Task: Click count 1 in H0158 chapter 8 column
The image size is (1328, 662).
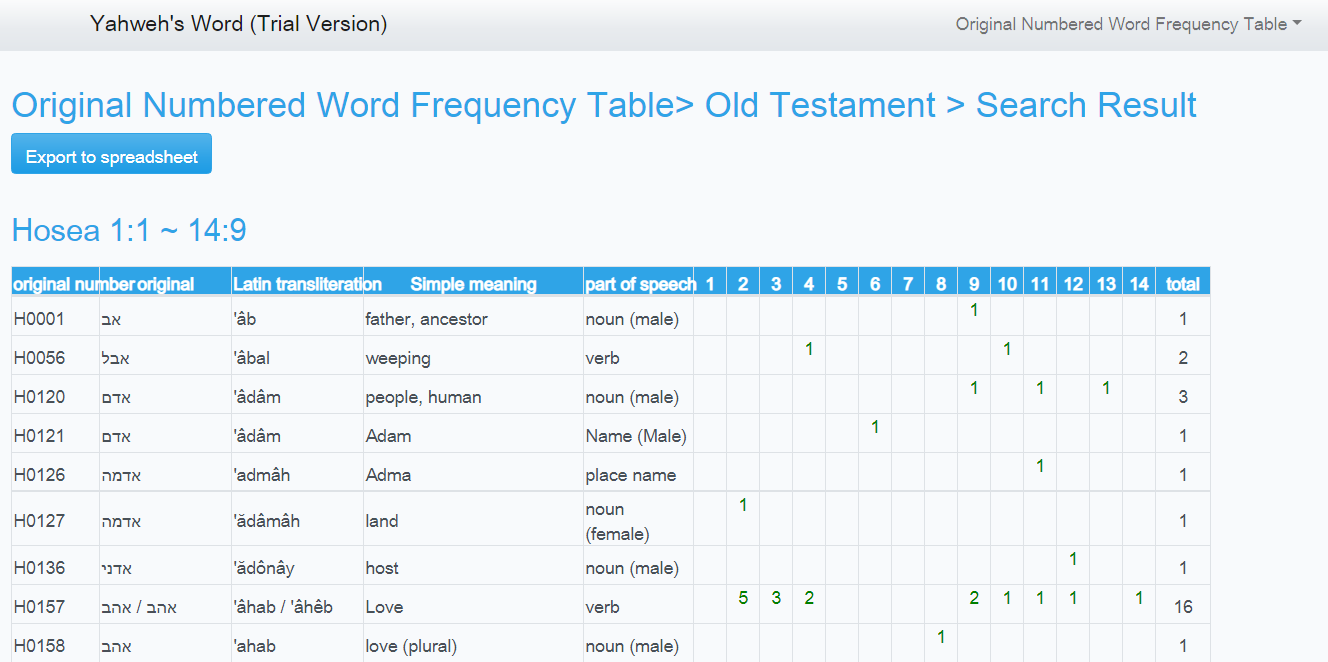Action: (x=941, y=637)
